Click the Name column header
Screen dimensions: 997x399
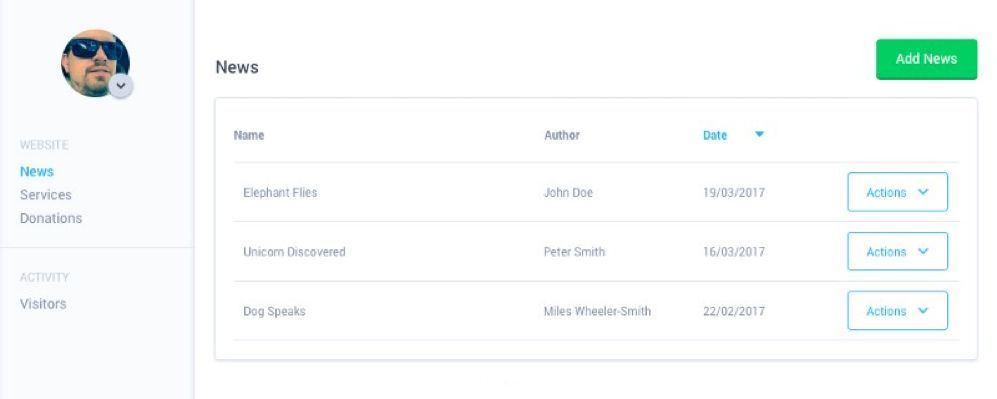tap(249, 135)
